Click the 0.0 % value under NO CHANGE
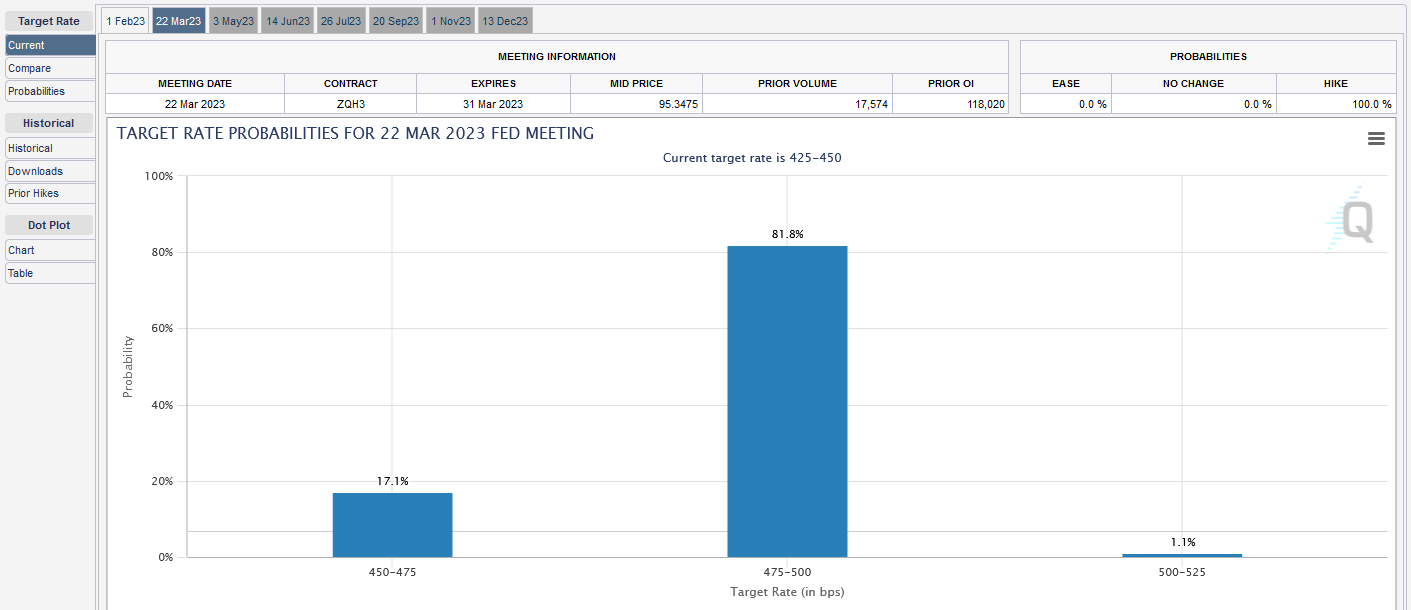Screen dimensions: 1411x610 [x=1258, y=104]
